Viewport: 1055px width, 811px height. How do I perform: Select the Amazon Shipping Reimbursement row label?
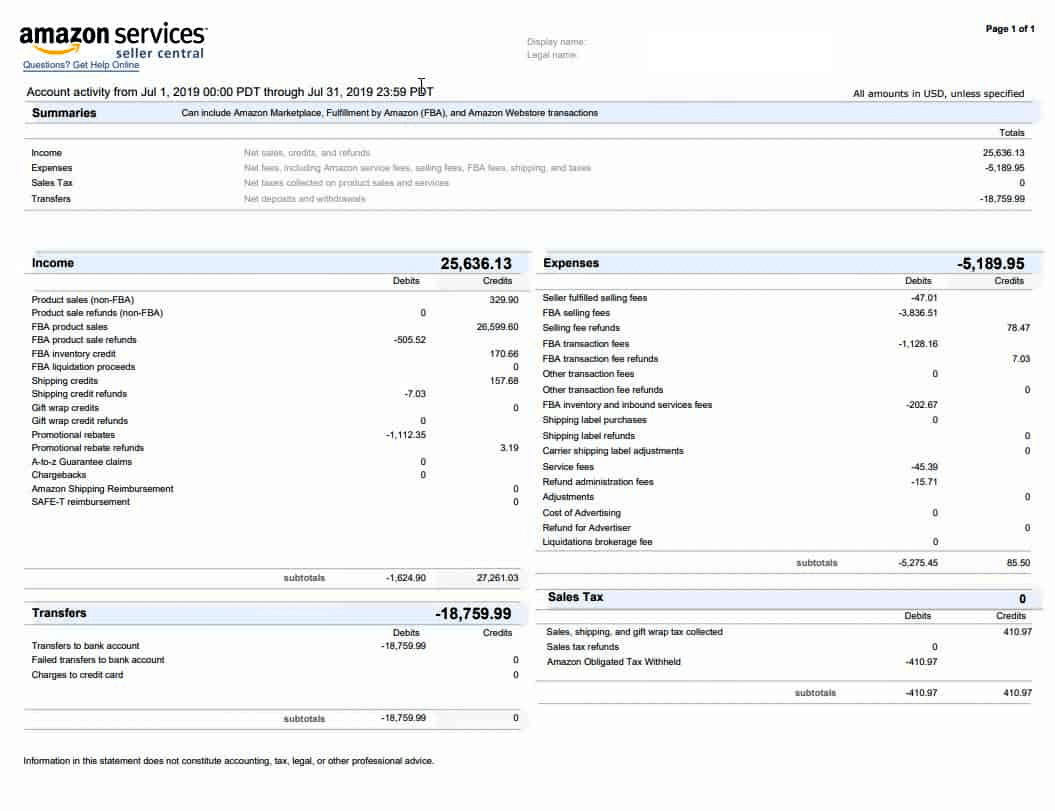click(x=102, y=489)
